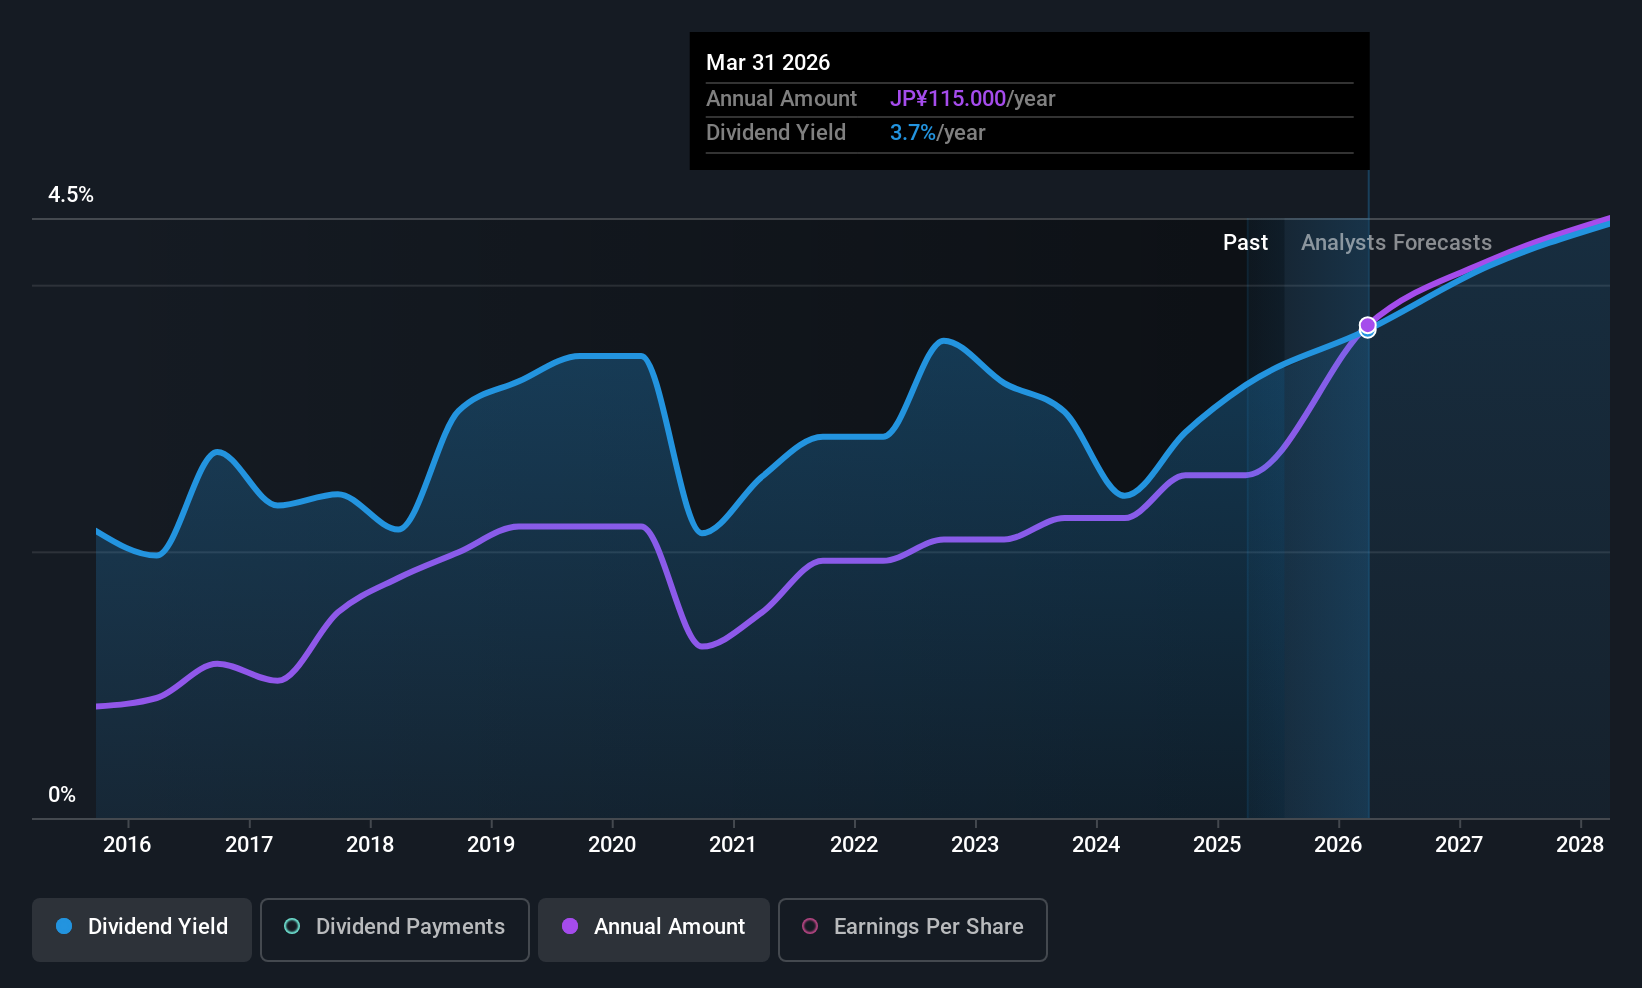
Task: Toggle the Dividend Yield series
Action: 142,930
